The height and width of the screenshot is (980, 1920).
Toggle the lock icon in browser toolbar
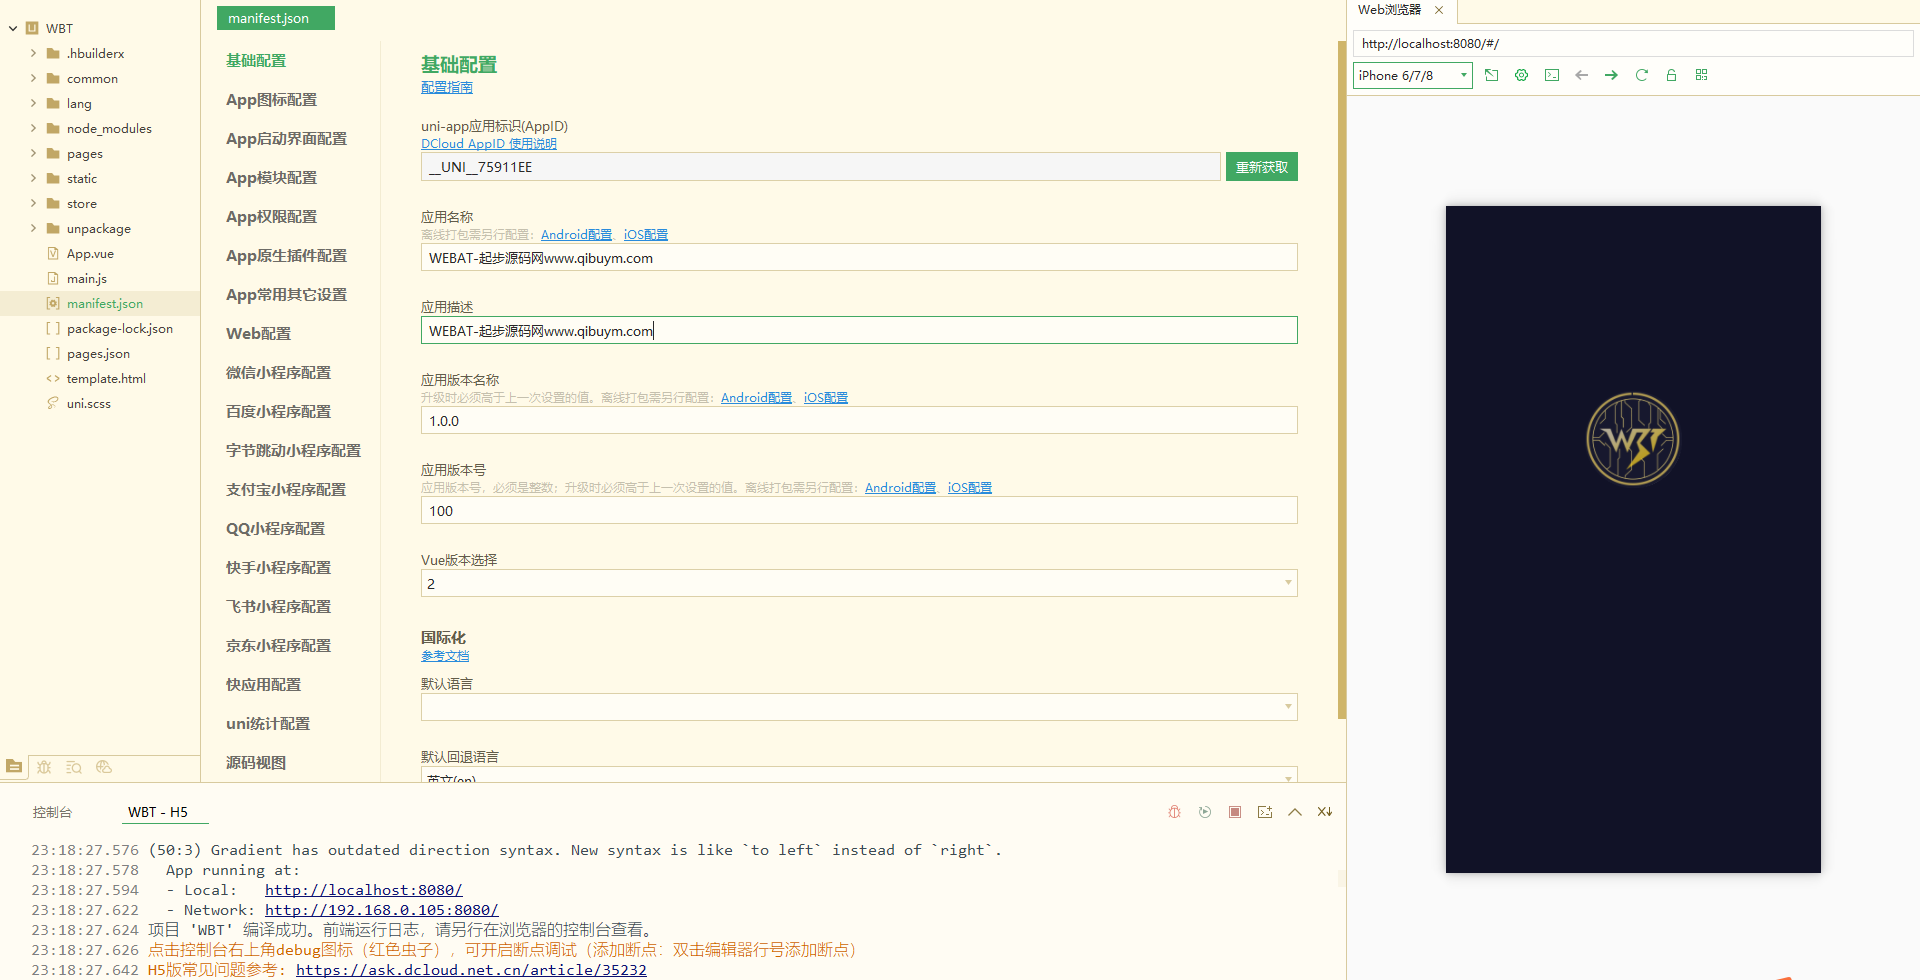point(1671,75)
